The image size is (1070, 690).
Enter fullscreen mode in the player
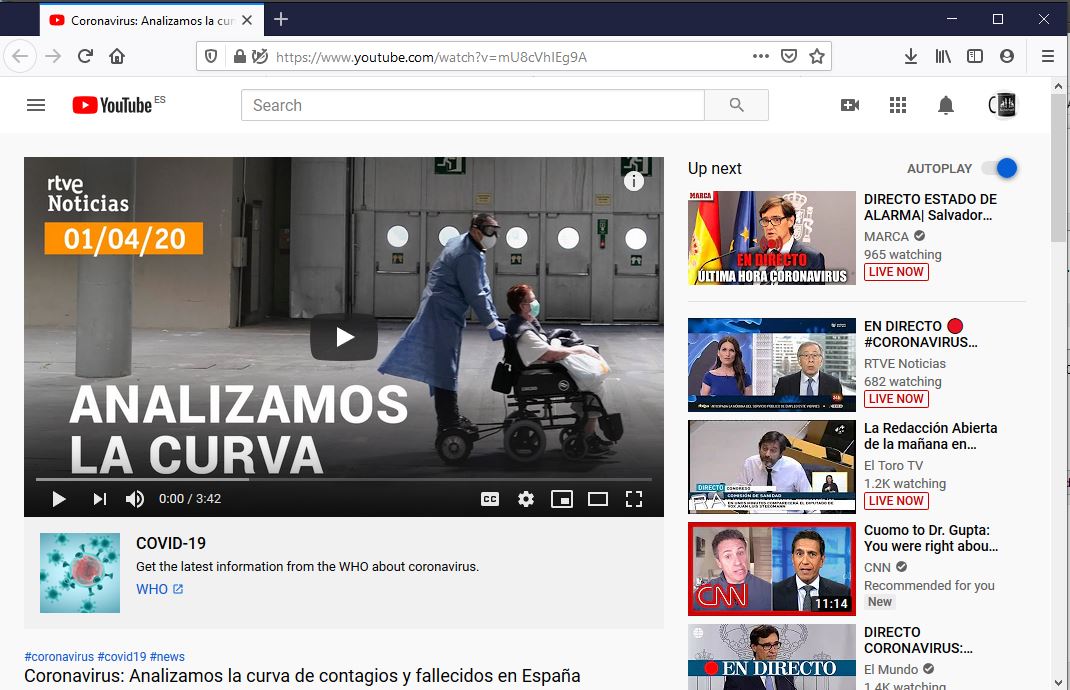633,499
